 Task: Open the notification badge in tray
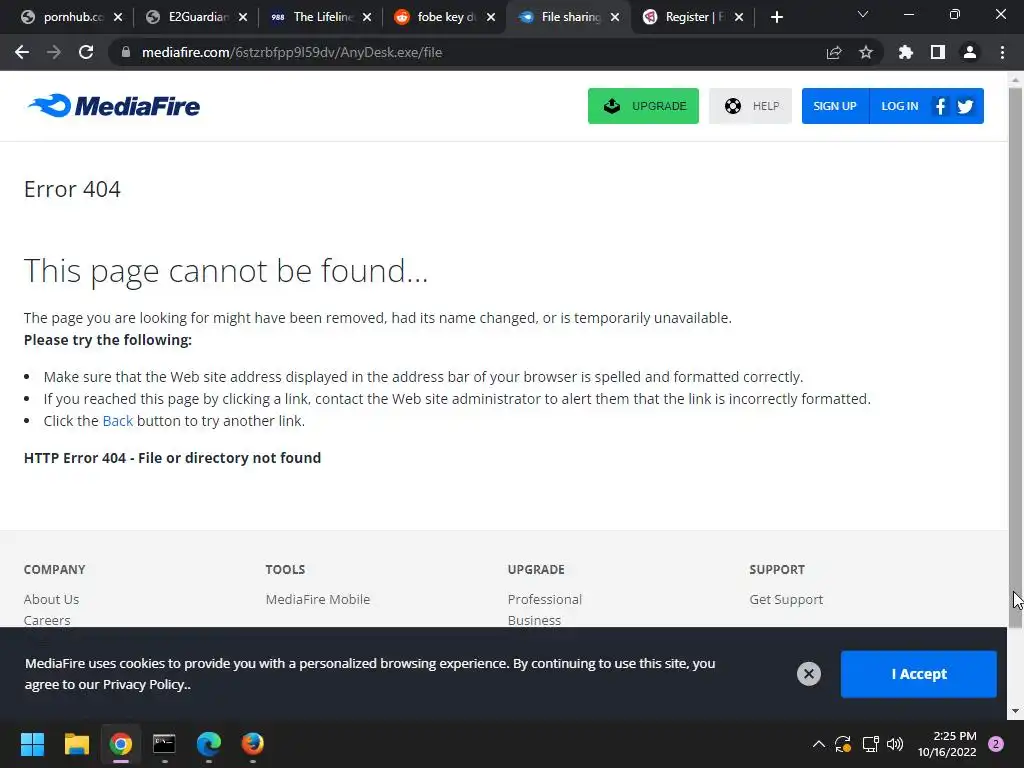pyautogui.click(x=996, y=744)
